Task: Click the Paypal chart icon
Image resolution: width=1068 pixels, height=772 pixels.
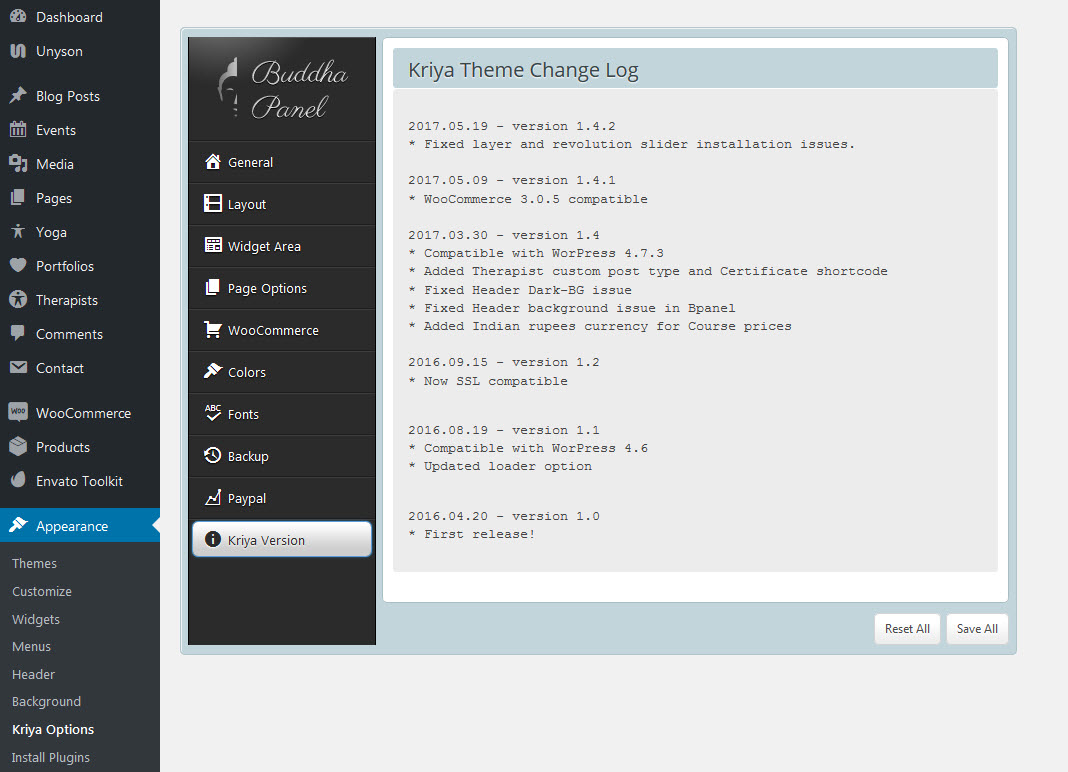Action: tap(212, 498)
